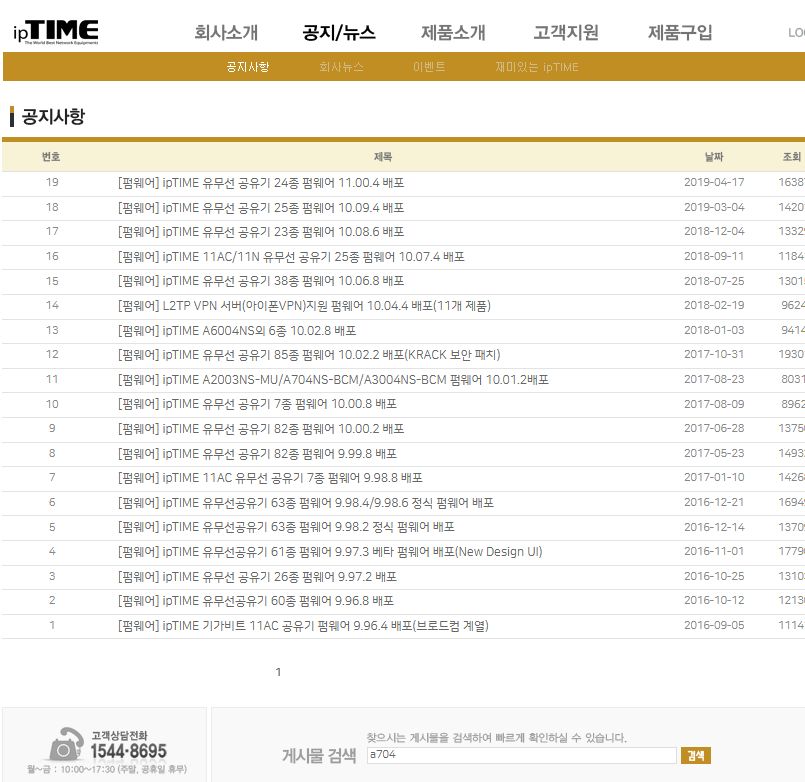Open the 82종 firmware 9.99.8 post
The height and width of the screenshot is (782, 805).
click(x=257, y=453)
